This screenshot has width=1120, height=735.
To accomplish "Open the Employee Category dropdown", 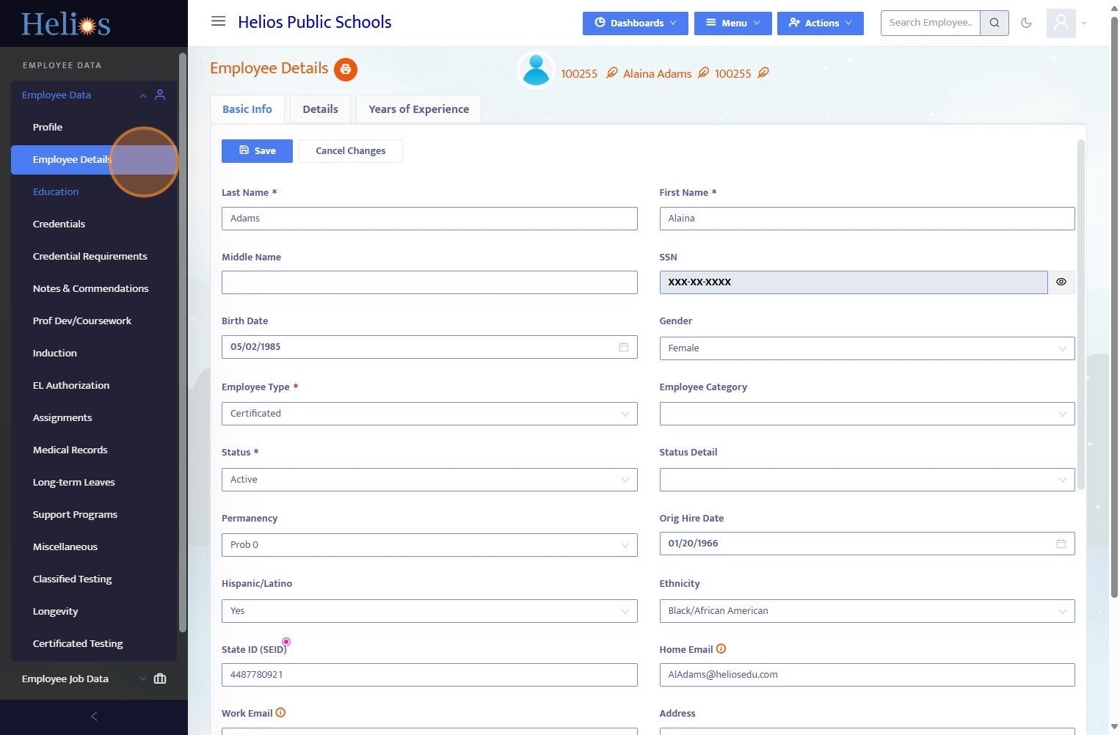I will tap(866, 414).
